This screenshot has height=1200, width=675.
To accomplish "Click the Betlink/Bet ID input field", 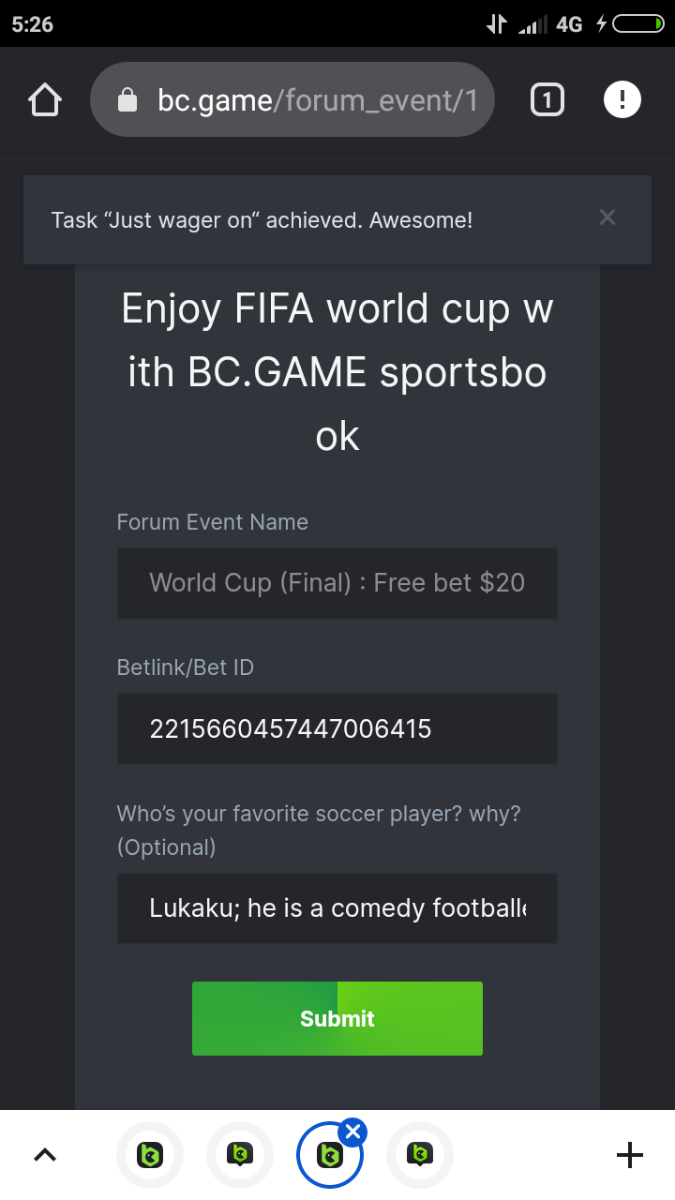I will coord(337,729).
